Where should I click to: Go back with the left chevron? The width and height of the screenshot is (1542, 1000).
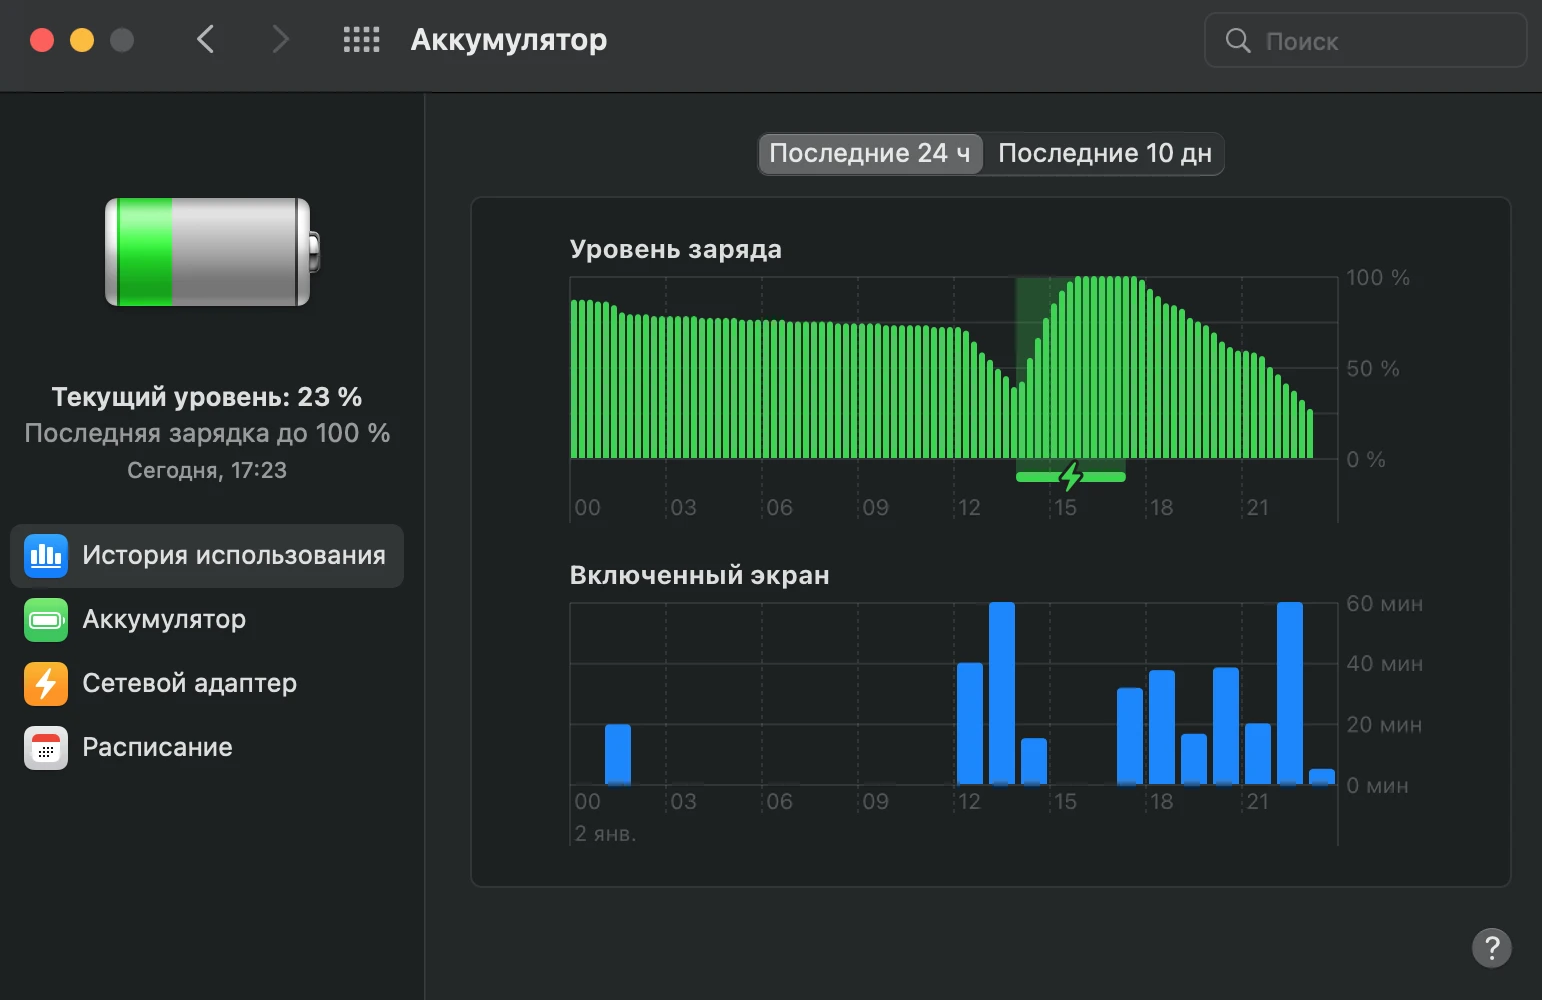coord(206,40)
